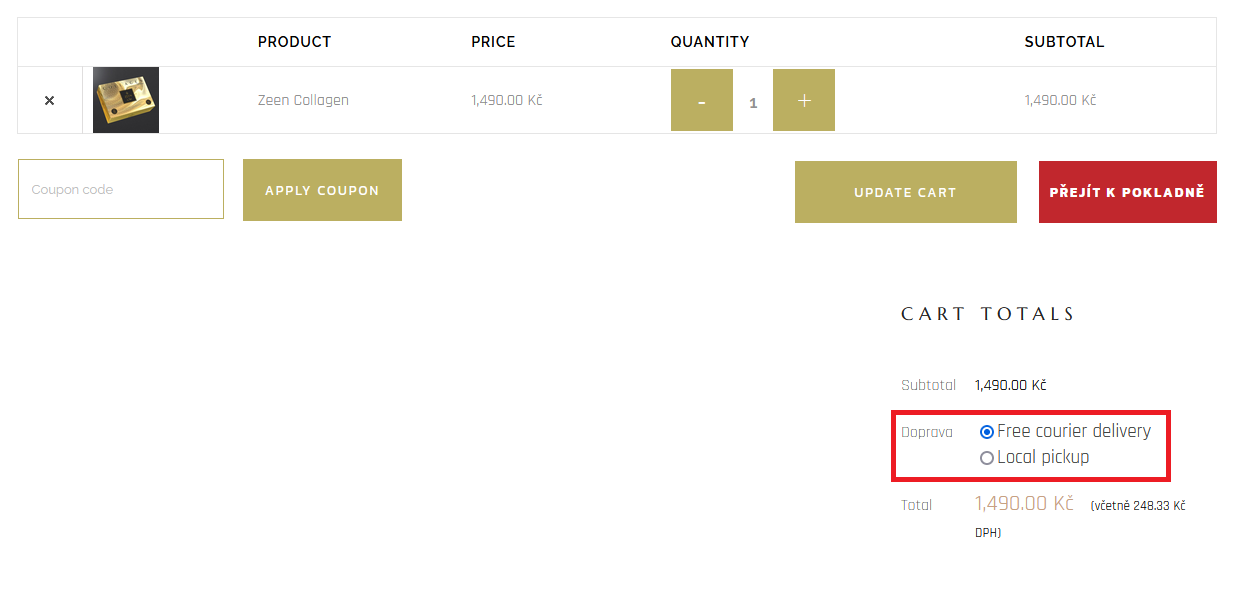Viewport: 1252px width, 598px height.
Task: Click the PRICE column header
Action: point(493,42)
